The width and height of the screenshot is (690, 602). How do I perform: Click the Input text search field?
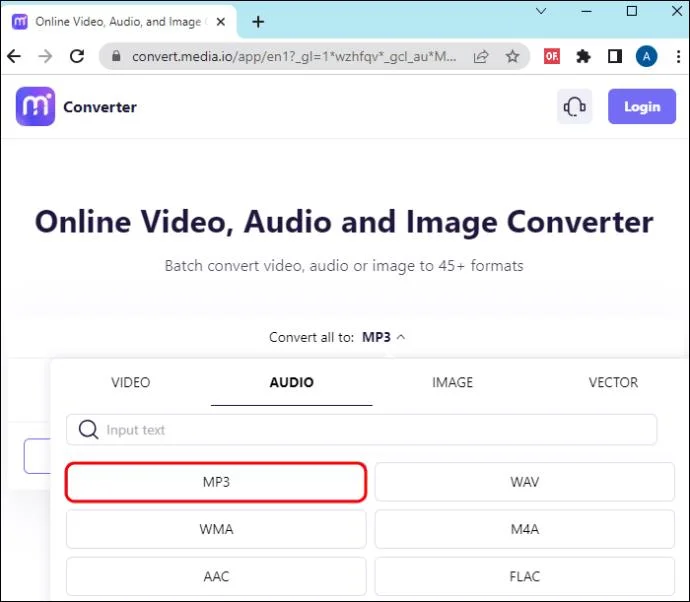click(x=362, y=429)
